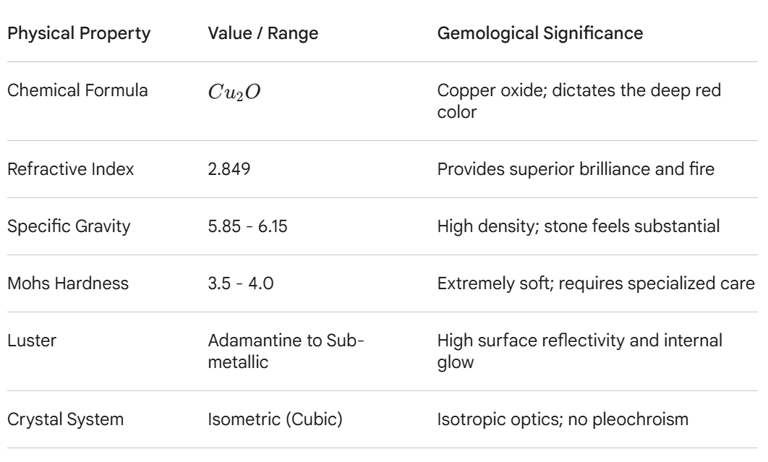Image resolution: width=768 pixels, height=462 pixels.
Task: Select the Mohs Hardness row label
Action: click(x=67, y=283)
